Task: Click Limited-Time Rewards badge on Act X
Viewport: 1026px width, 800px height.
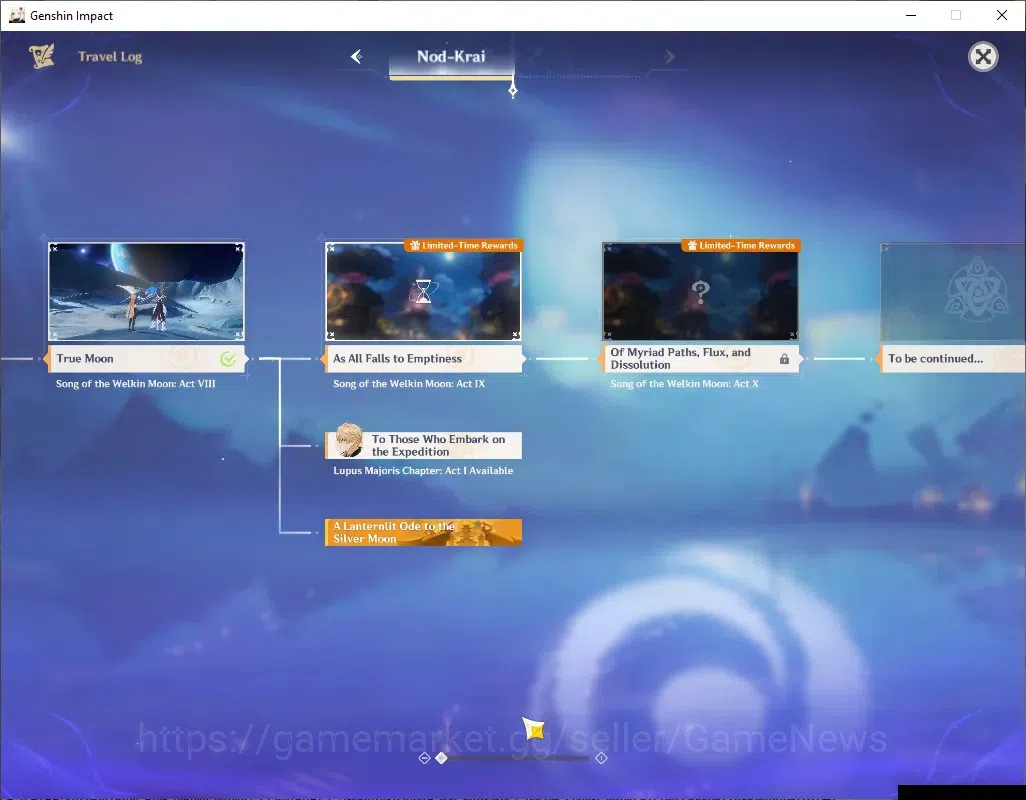Action: pyautogui.click(x=741, y=245)
